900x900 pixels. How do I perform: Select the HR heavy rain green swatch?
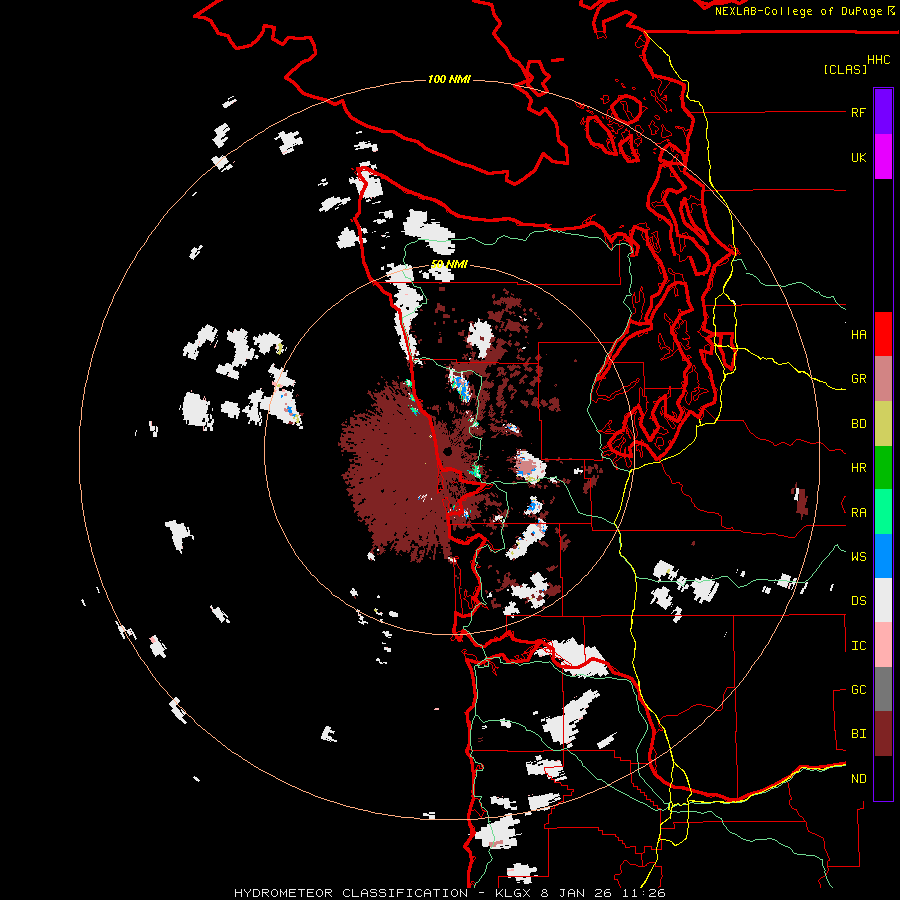pos(883,468)
